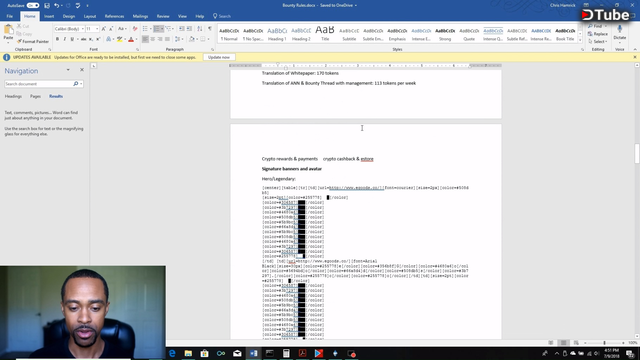The image size is (640, 360).
Task: Apply the Heading 1 style
Action: [x=277, y=34]
